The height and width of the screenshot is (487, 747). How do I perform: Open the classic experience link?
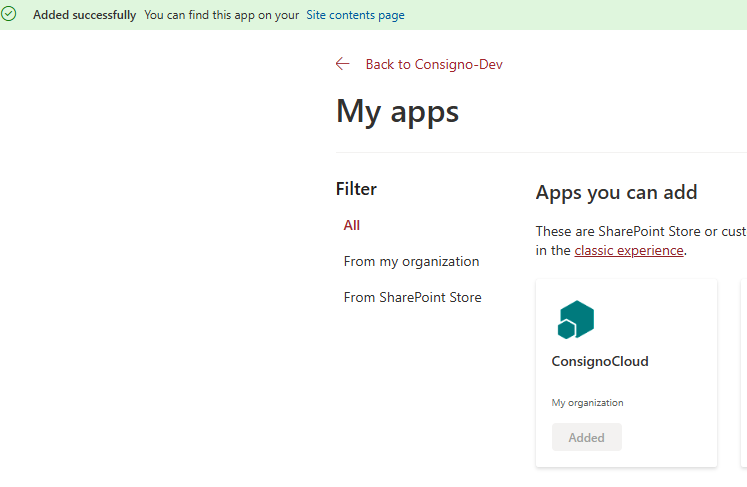click(x=629, y=251)
